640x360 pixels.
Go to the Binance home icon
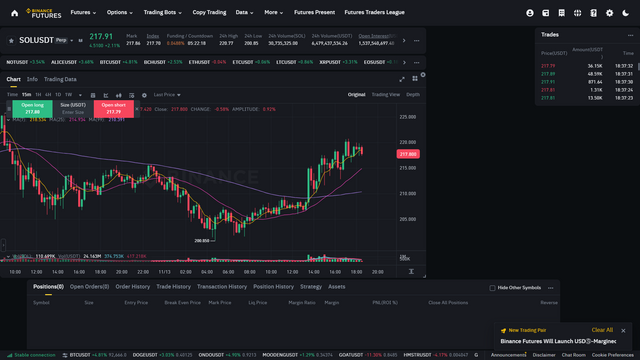pyautogui.click(x=15, y=13)
